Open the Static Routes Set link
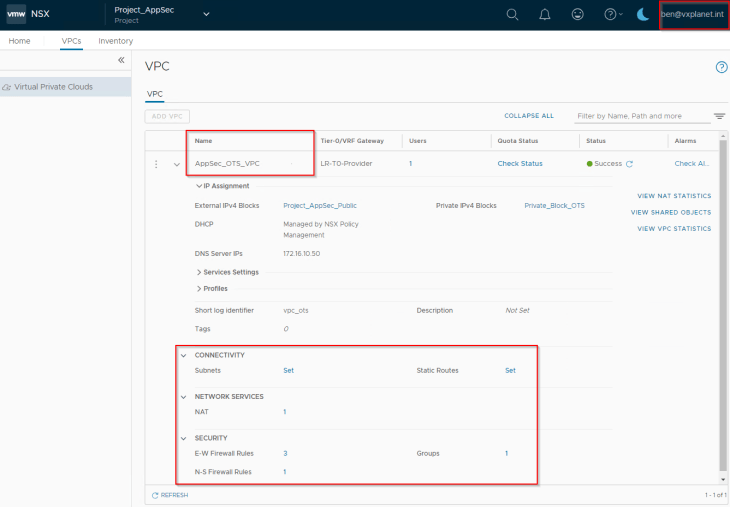The width and height of the screenshot is (730, 507). coord(510,371)
